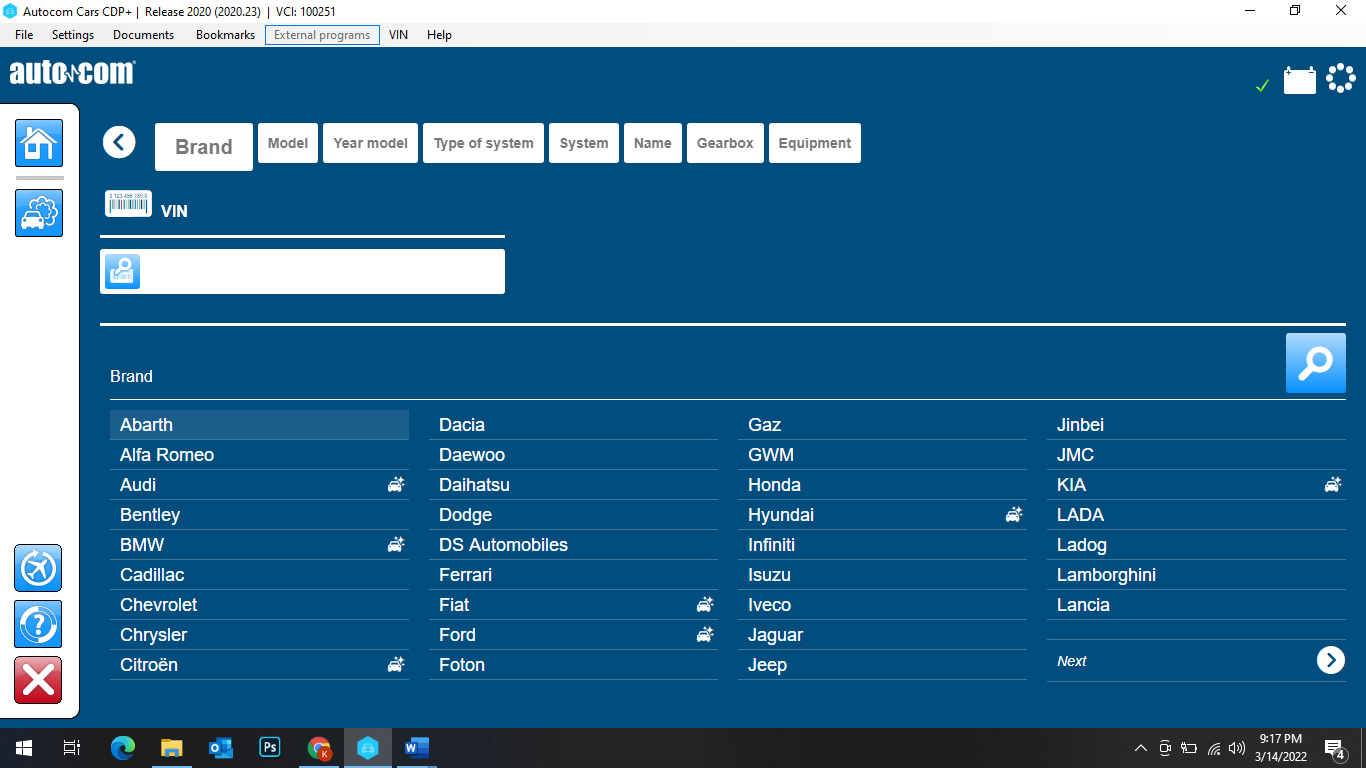
Task: Open the help question mark icon
Action: click(x=38, y=624)
